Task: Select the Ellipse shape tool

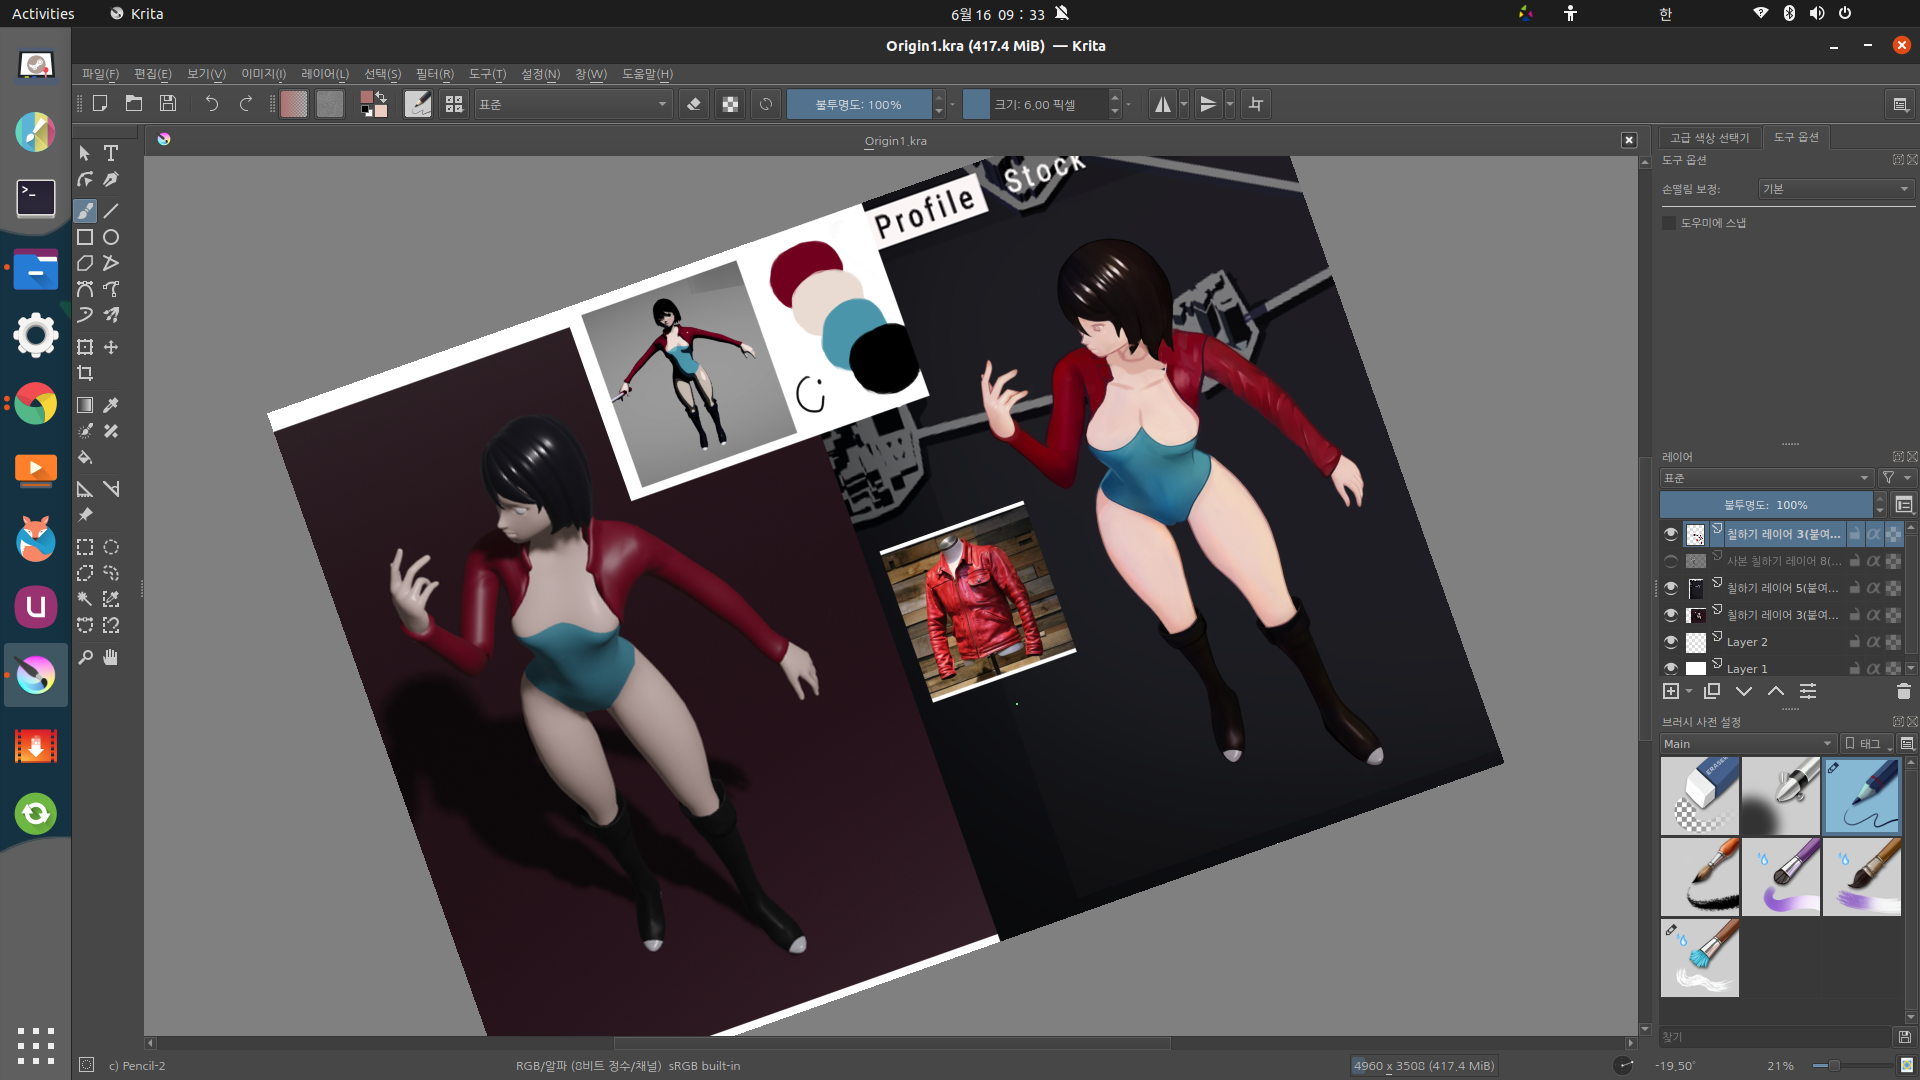Action: pyautogui.click(x=111, y=237)
